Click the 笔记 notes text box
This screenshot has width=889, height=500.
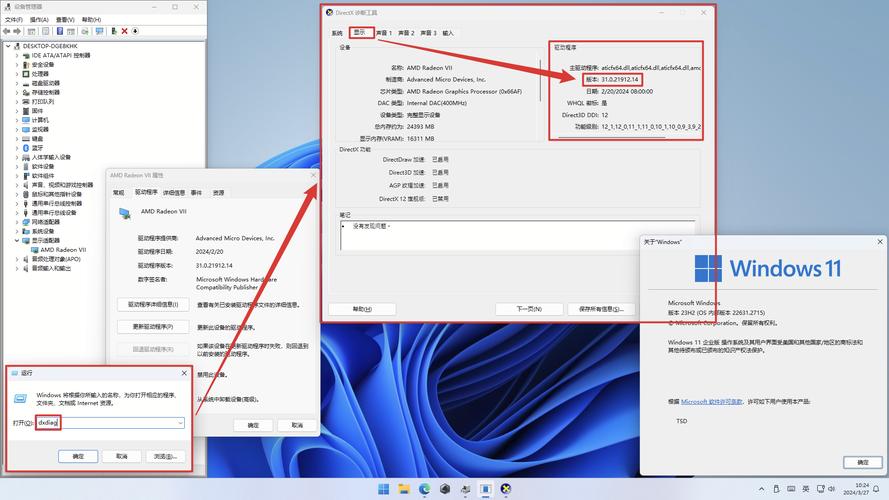click(x=517, y=235)
